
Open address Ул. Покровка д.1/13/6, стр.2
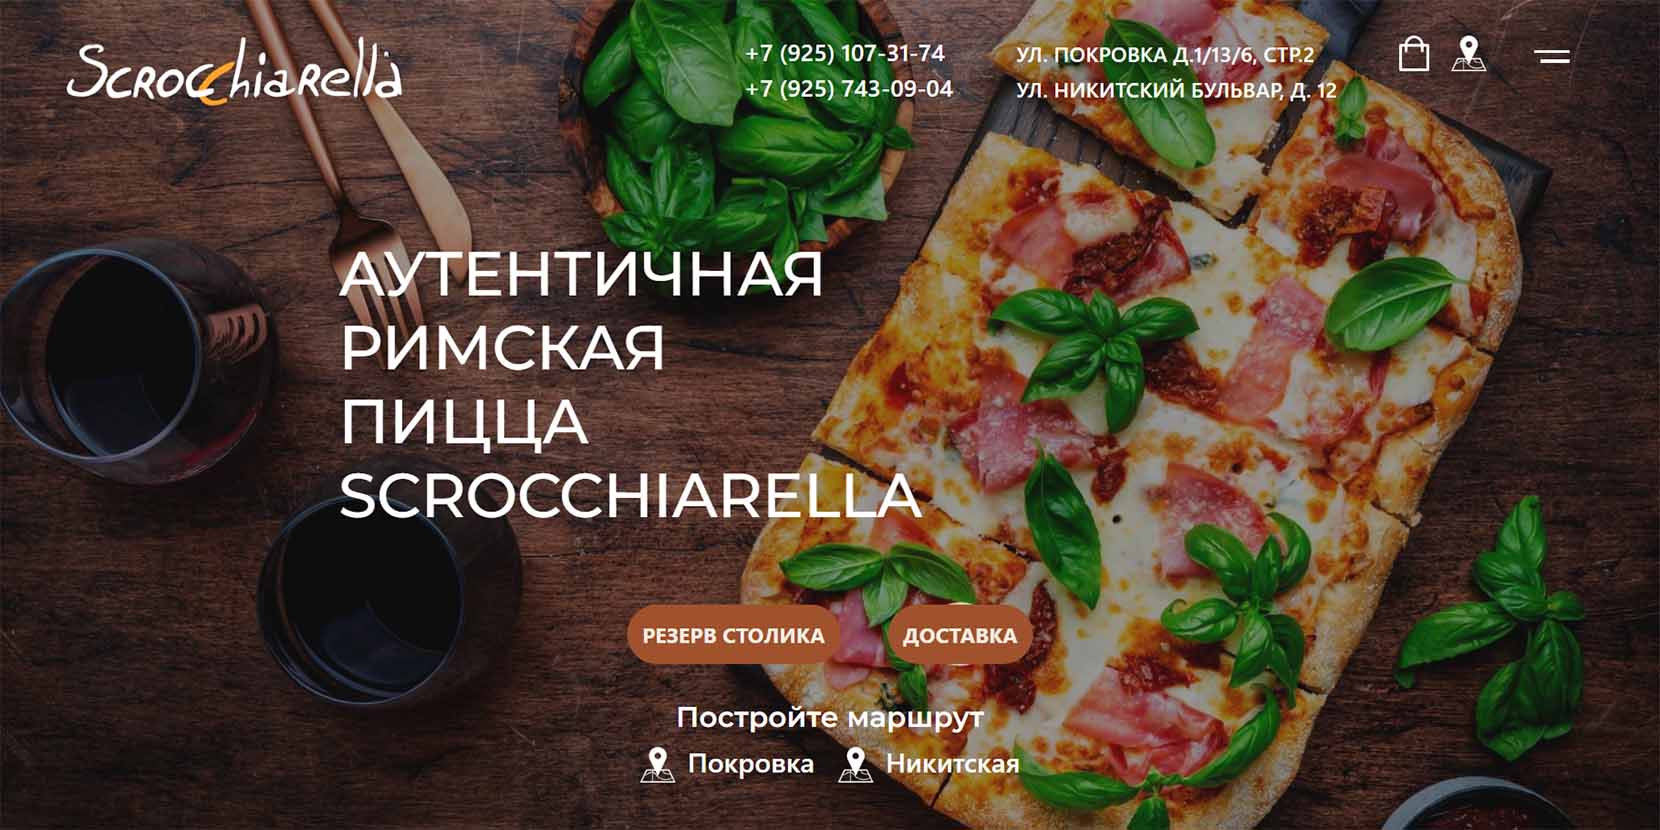pyautogui.click(x=1165, y=55)
